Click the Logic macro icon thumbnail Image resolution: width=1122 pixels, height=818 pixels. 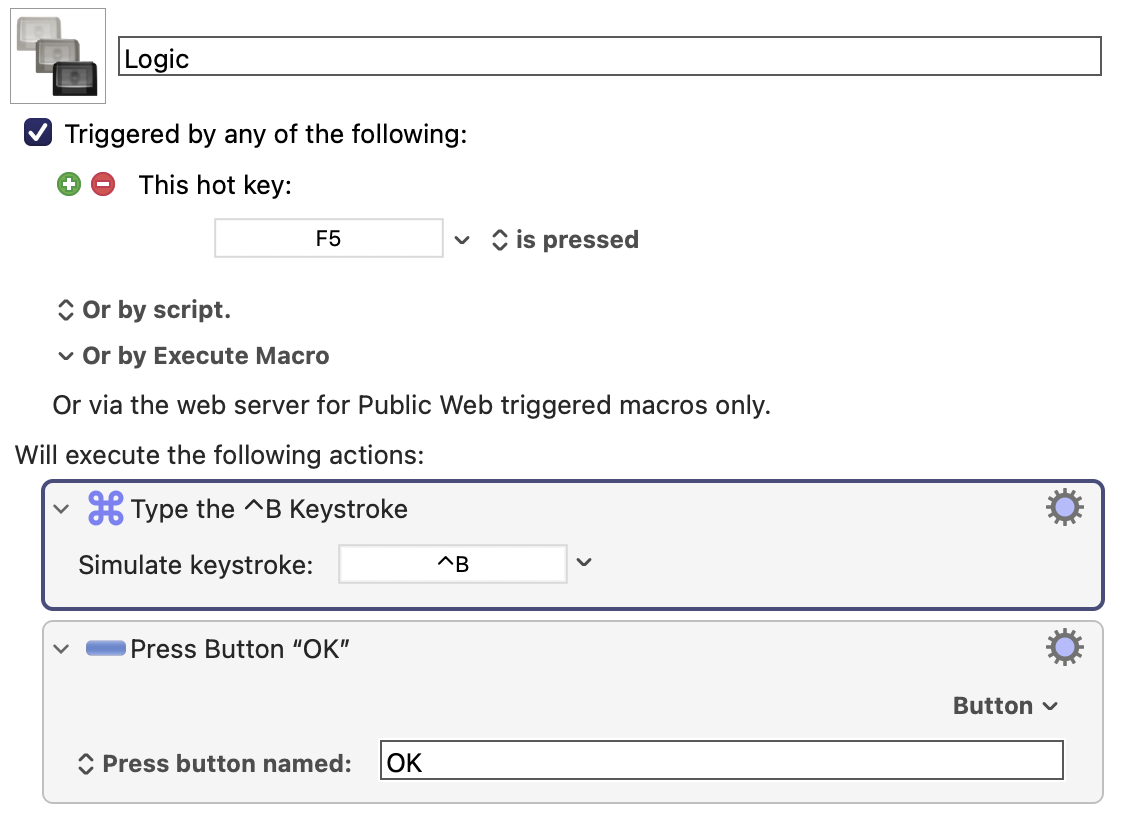click(58, 56)
